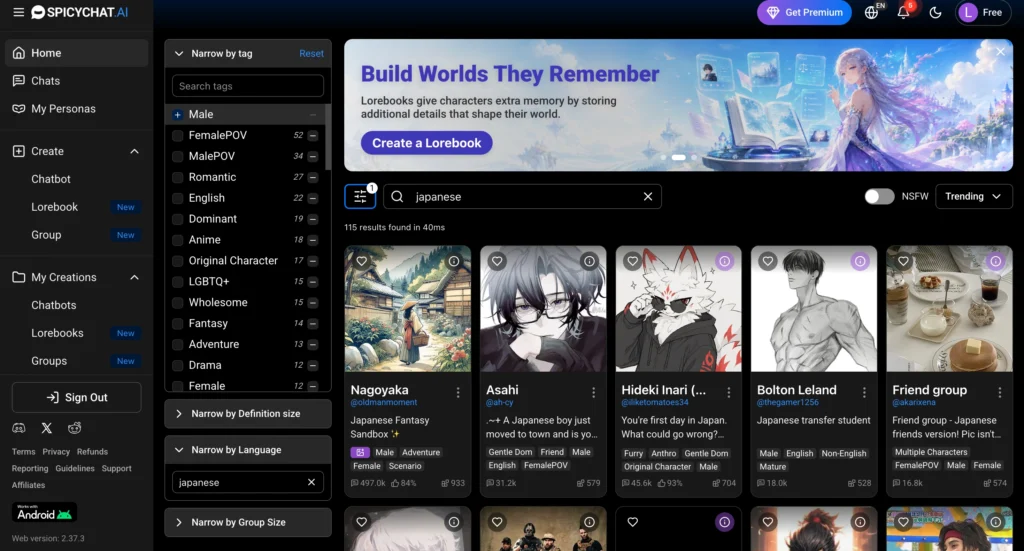This screenshot has height=551, width=1024.
Task: Open three-dot menu for Bolton Leland
Action: click(x=864, y=392)
